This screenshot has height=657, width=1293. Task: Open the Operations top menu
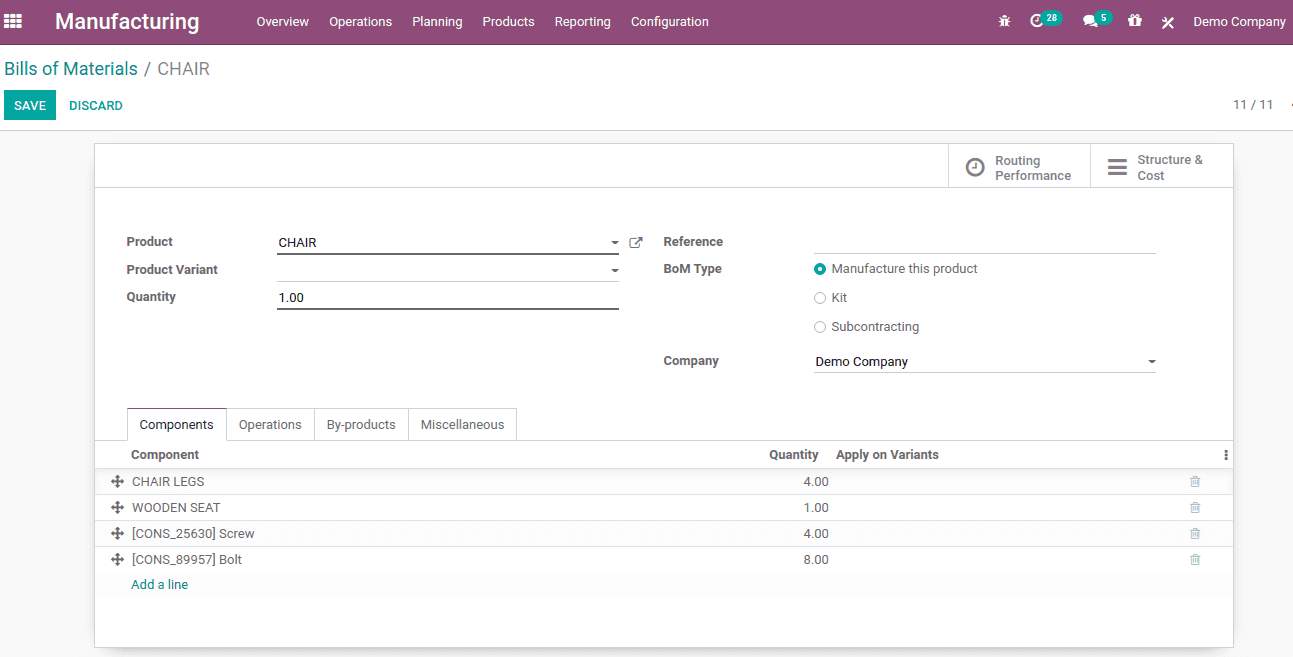pyautogui.click(x=360, y=22)
